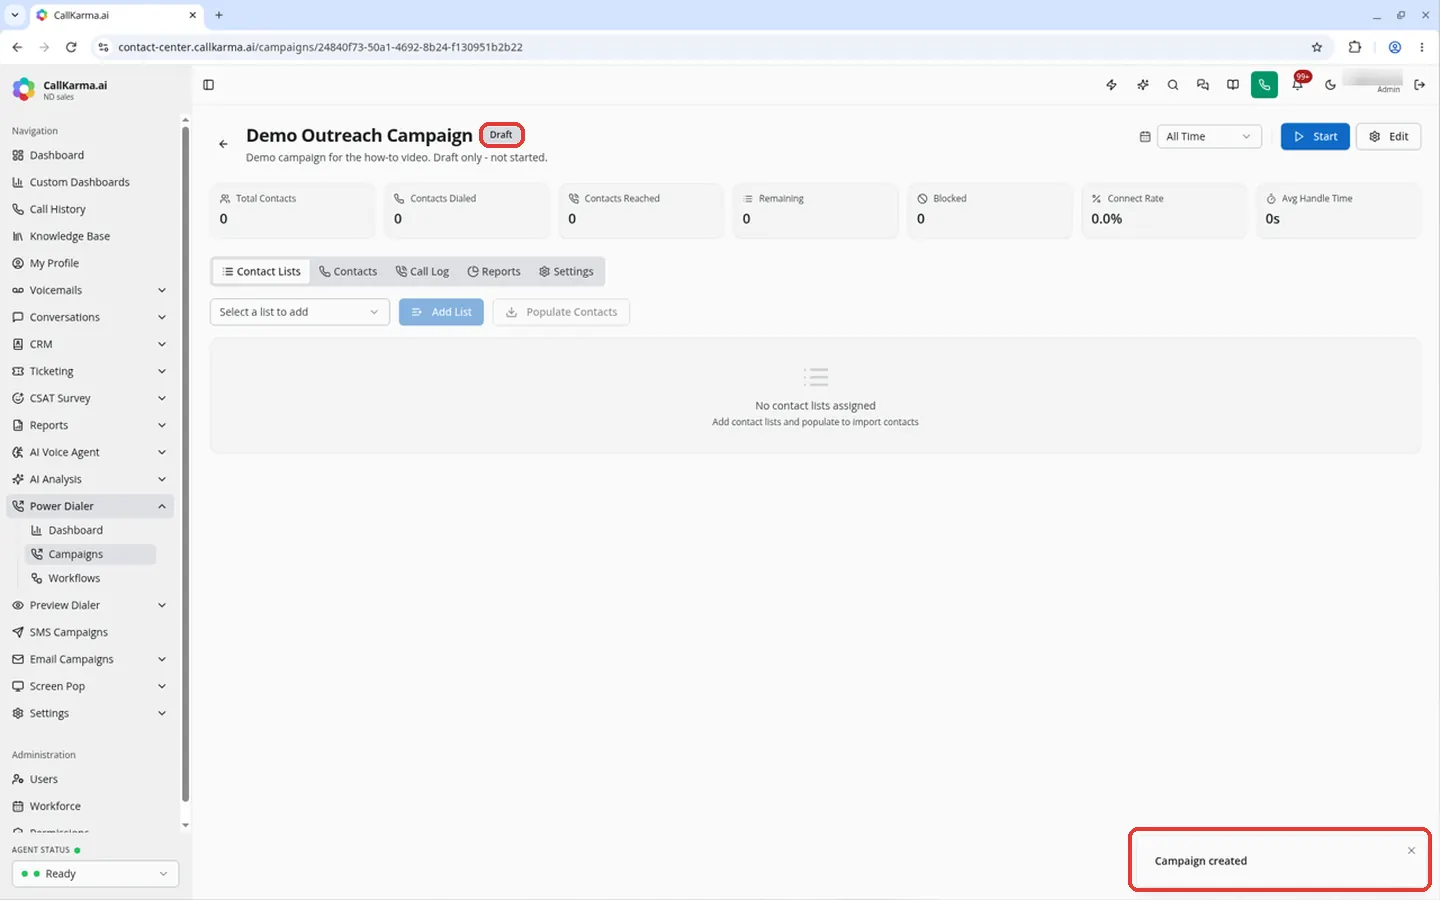The height and width of the screenshot is (900, 1440).
Task: Open the Call Log tab
Action: [x=422, y=272]
